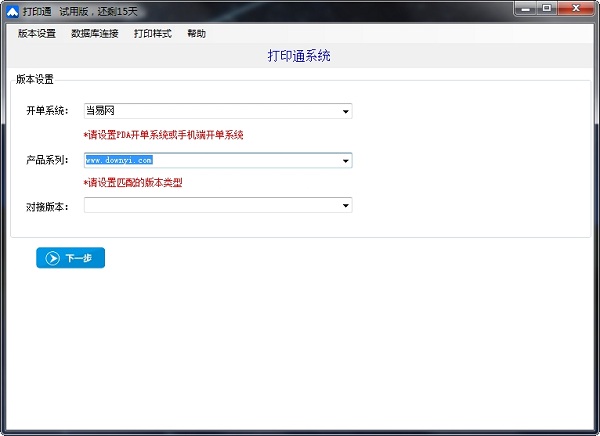600x436 pixels.
Task: Open the 版本设置 menu
Action: [x=37, y=33]
